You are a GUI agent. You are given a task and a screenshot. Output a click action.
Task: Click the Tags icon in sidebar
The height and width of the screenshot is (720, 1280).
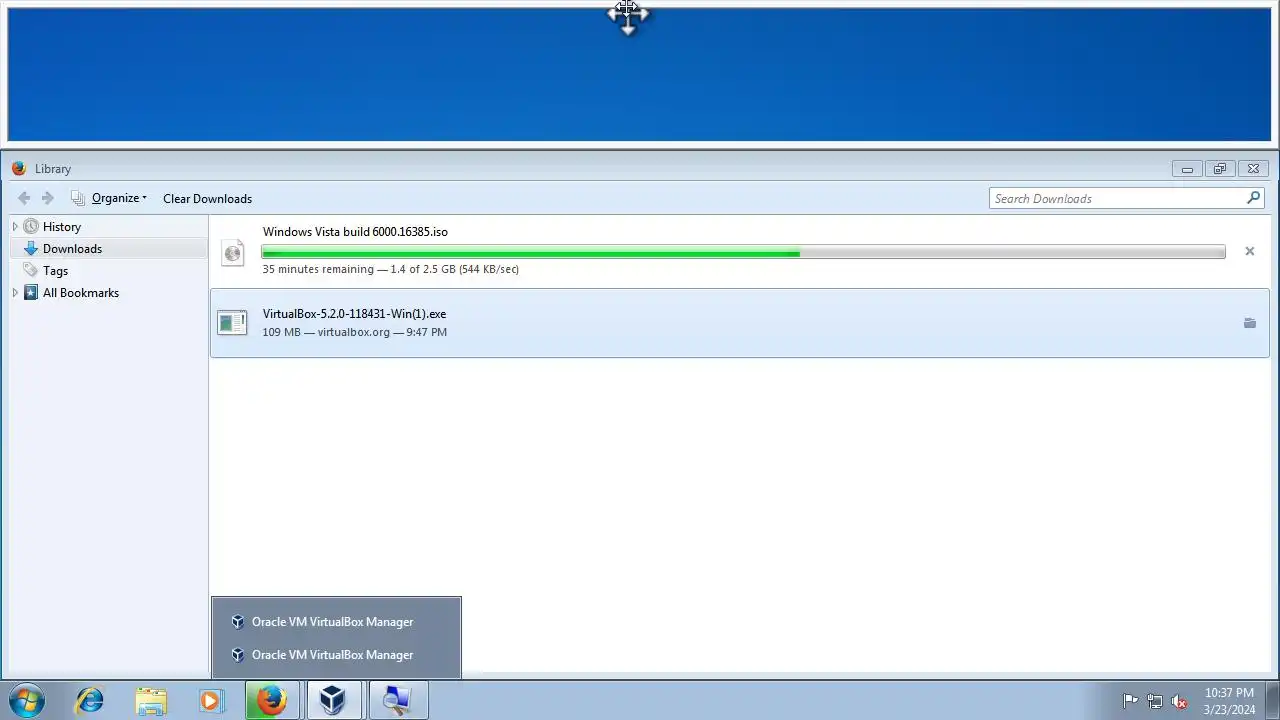(31, 271)
